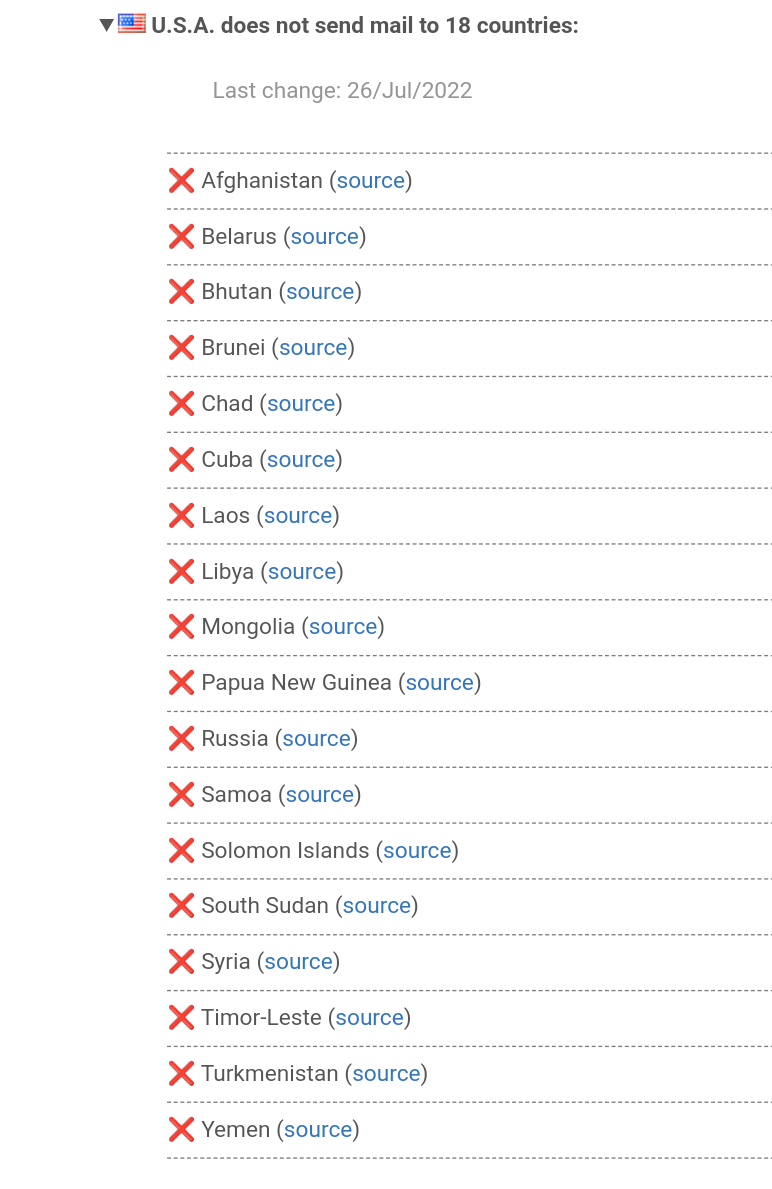
Task: Open the source link for Brunei
Action: (313, 348)
